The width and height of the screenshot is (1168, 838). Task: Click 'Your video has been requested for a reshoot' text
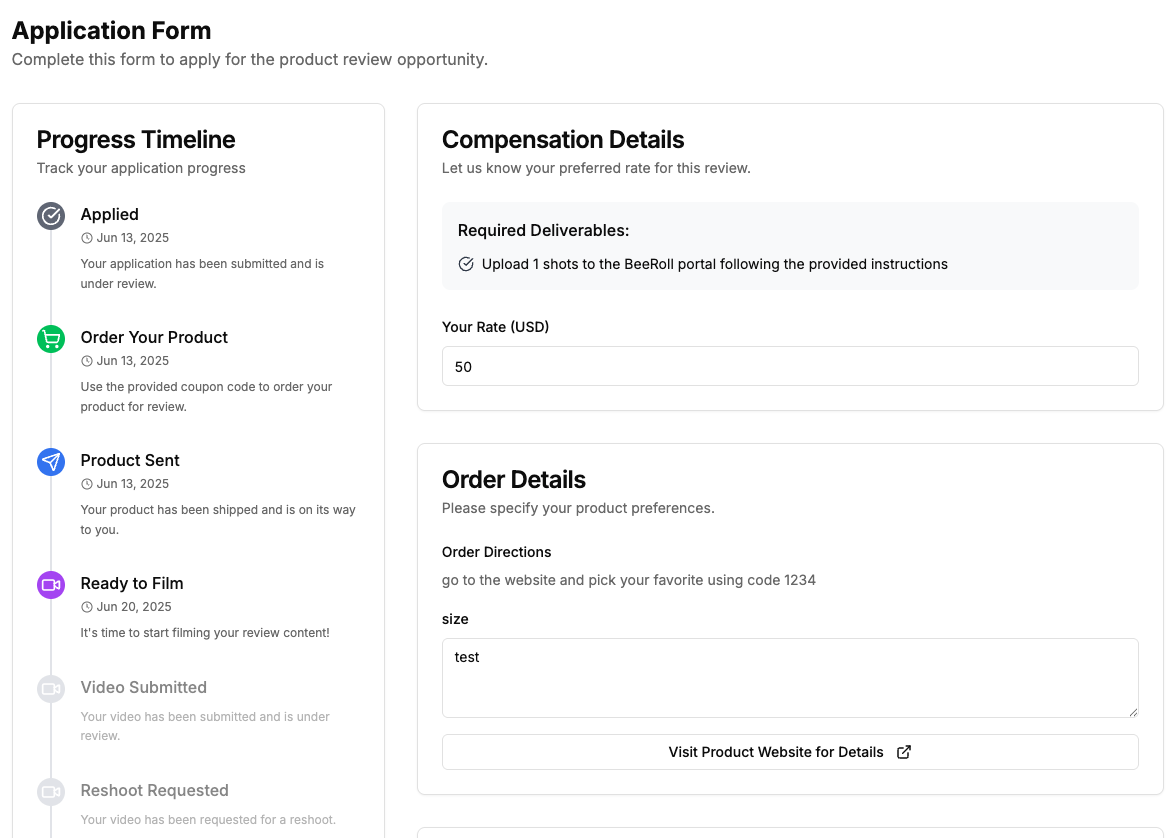pyautogui.click(x=208, y=820)
